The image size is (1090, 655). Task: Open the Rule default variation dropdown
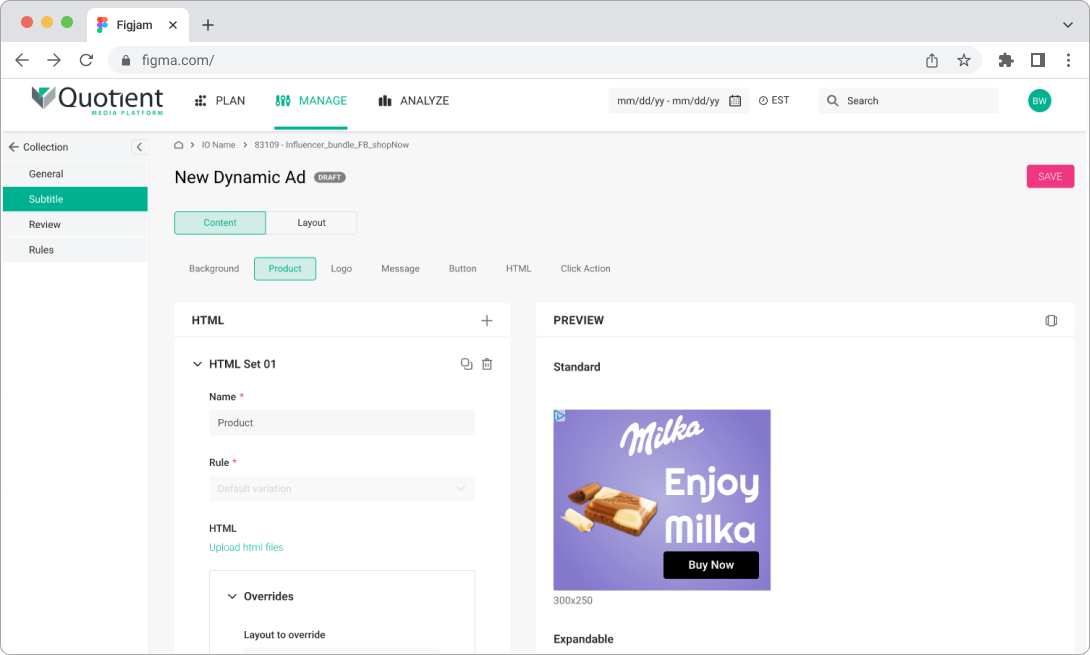pyautogui.click(x=342, y=489)
